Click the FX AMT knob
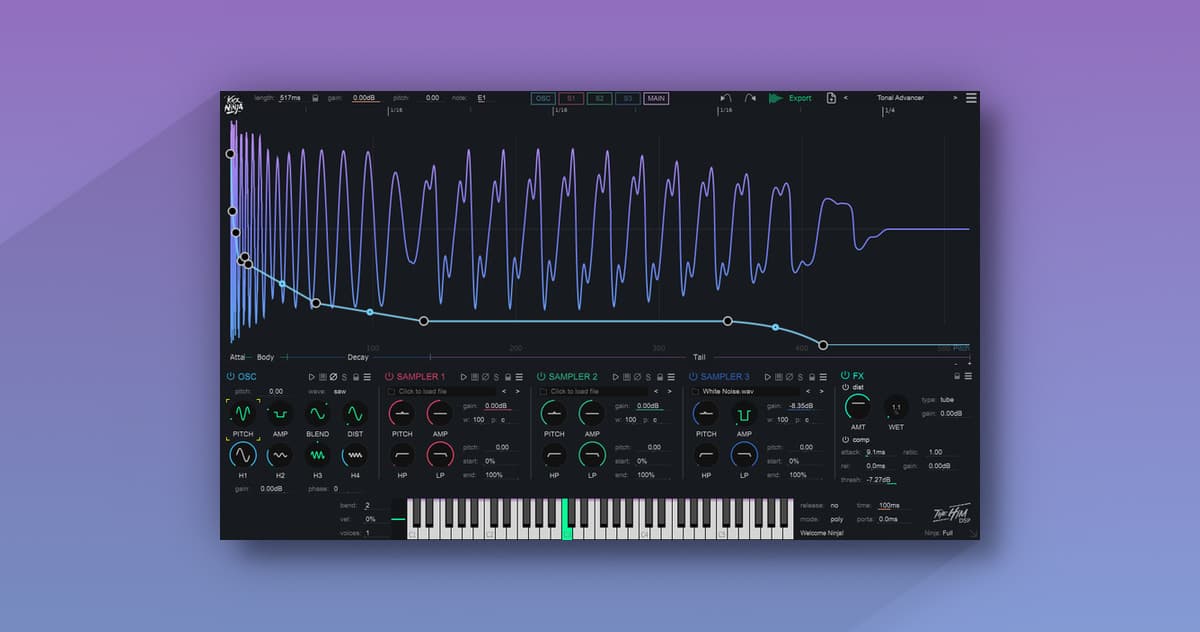Image resolution: width=1200 pixels, height=632 pixels. 858,406
